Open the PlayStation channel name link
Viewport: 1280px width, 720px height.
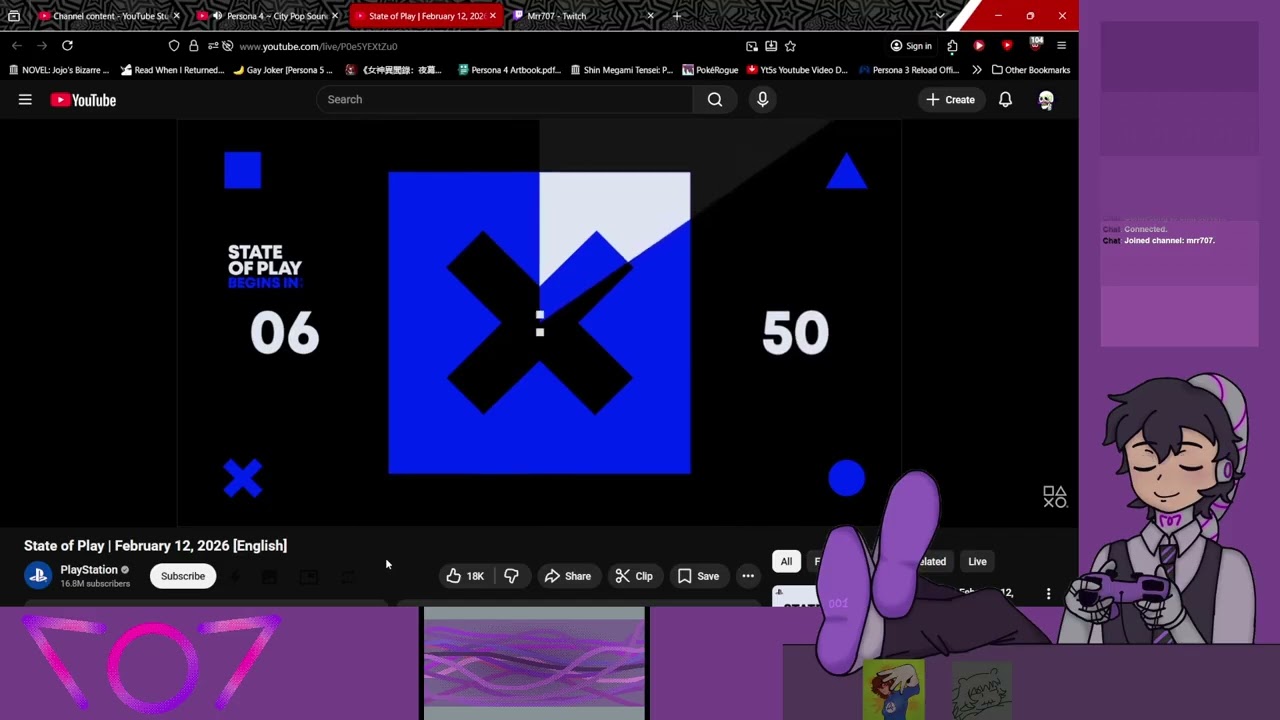tap(89, 570)
